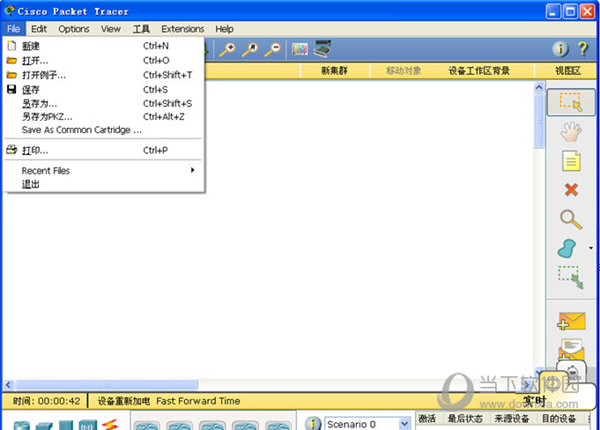Image resolution: width=600 pixels, height=430 pixels.
Task: Click the horizontal scrollbar thumb
Action: tap(107, 384)
